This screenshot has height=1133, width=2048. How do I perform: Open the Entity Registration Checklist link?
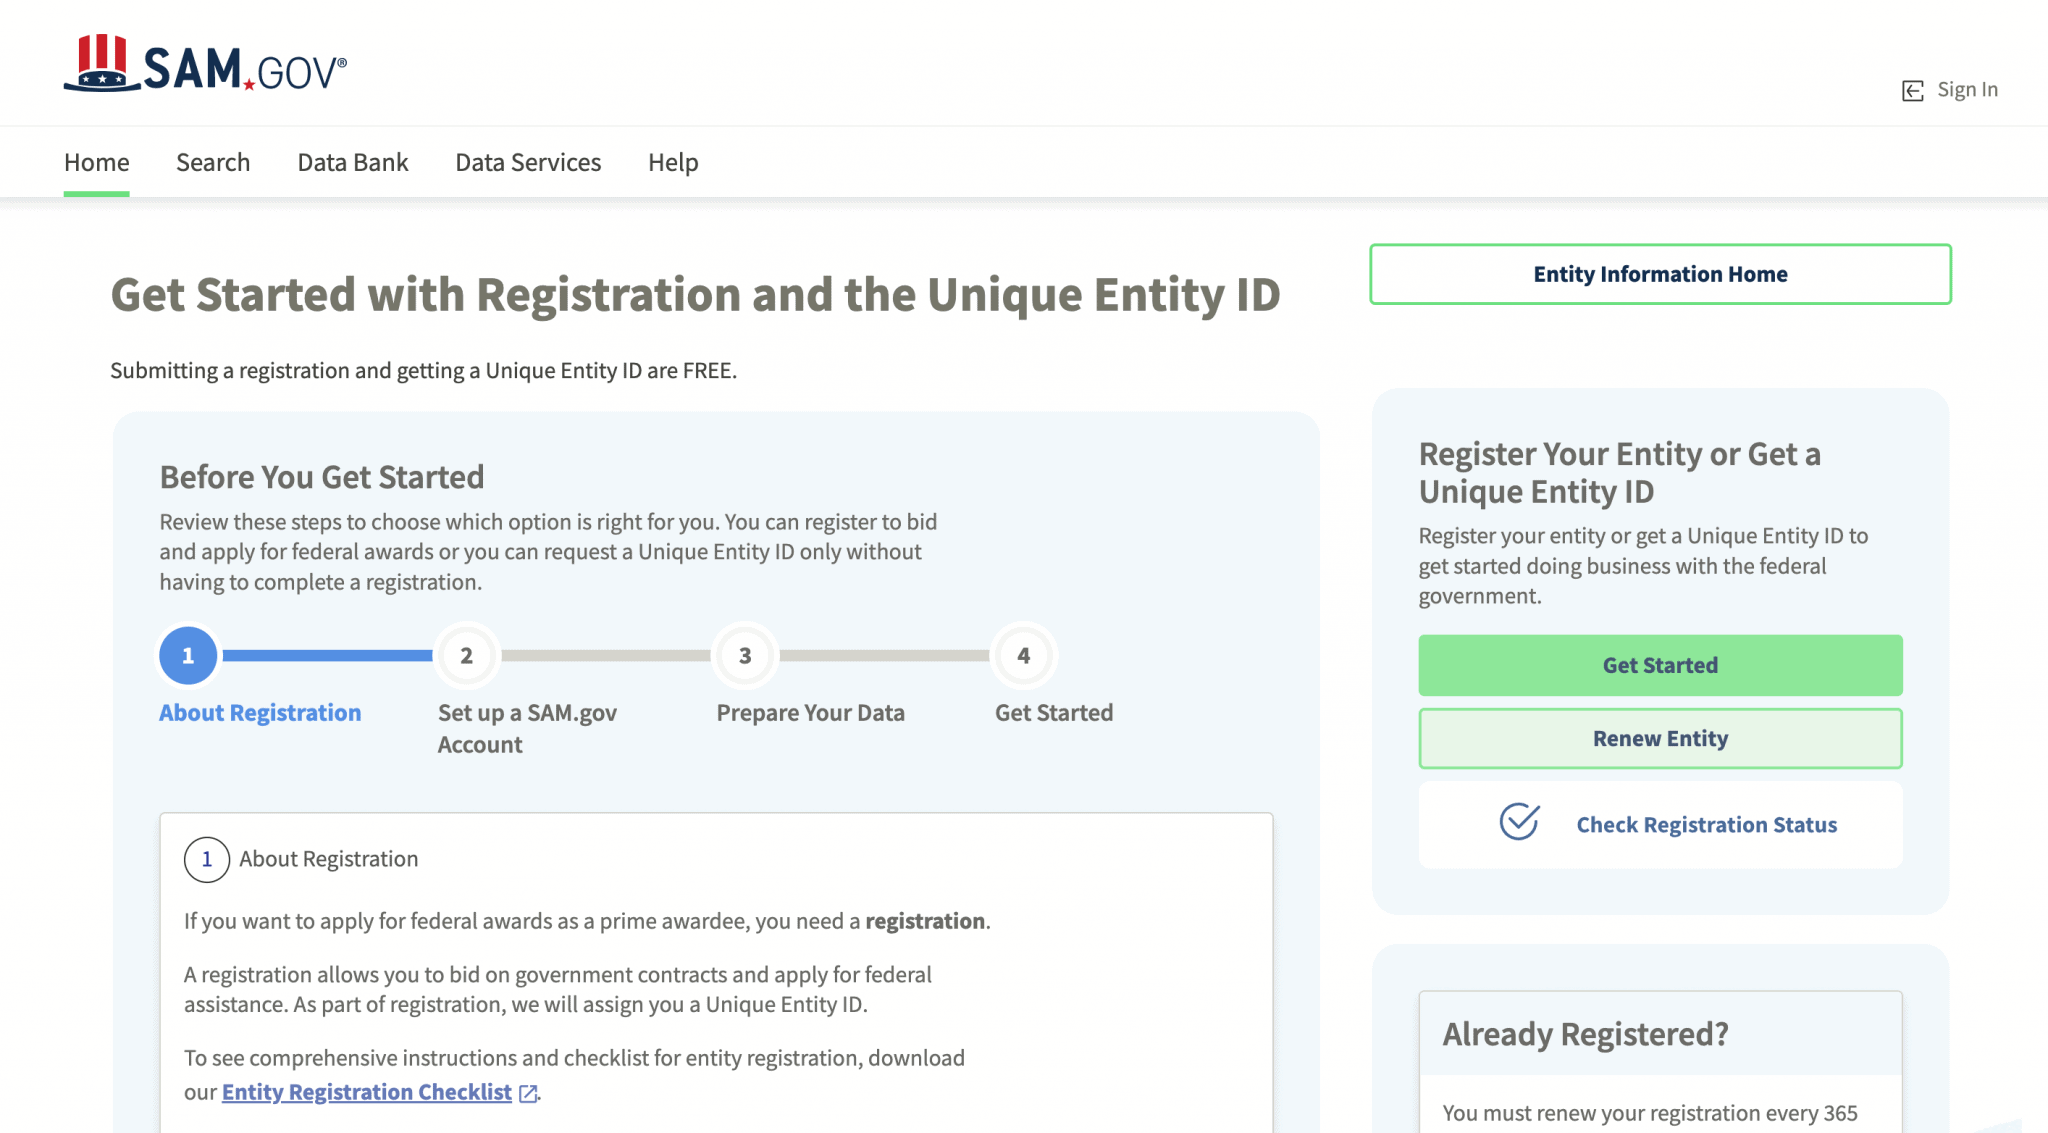(366, 1092)
